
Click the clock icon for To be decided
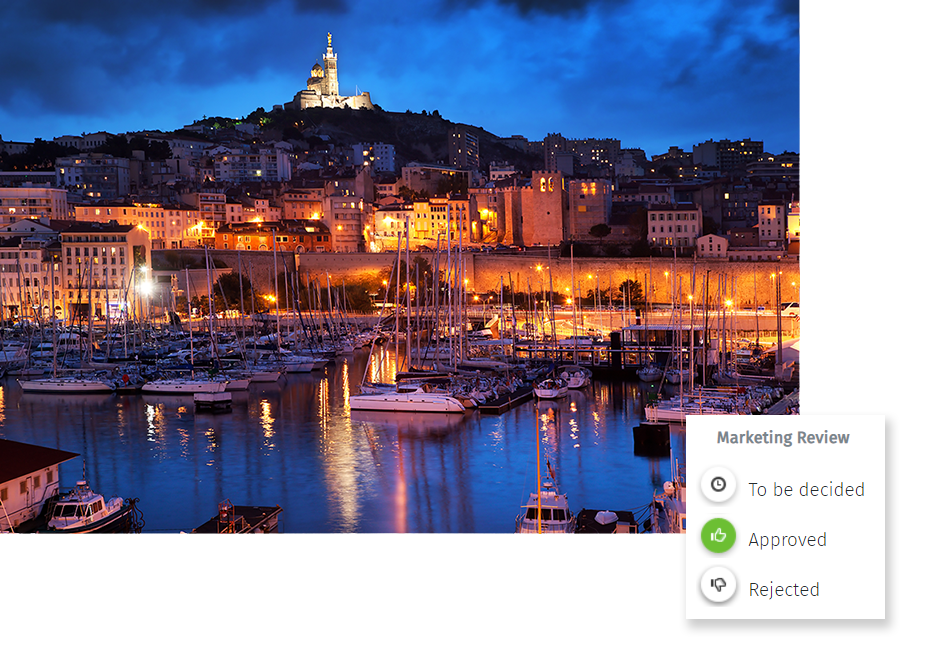click(718, 485)
